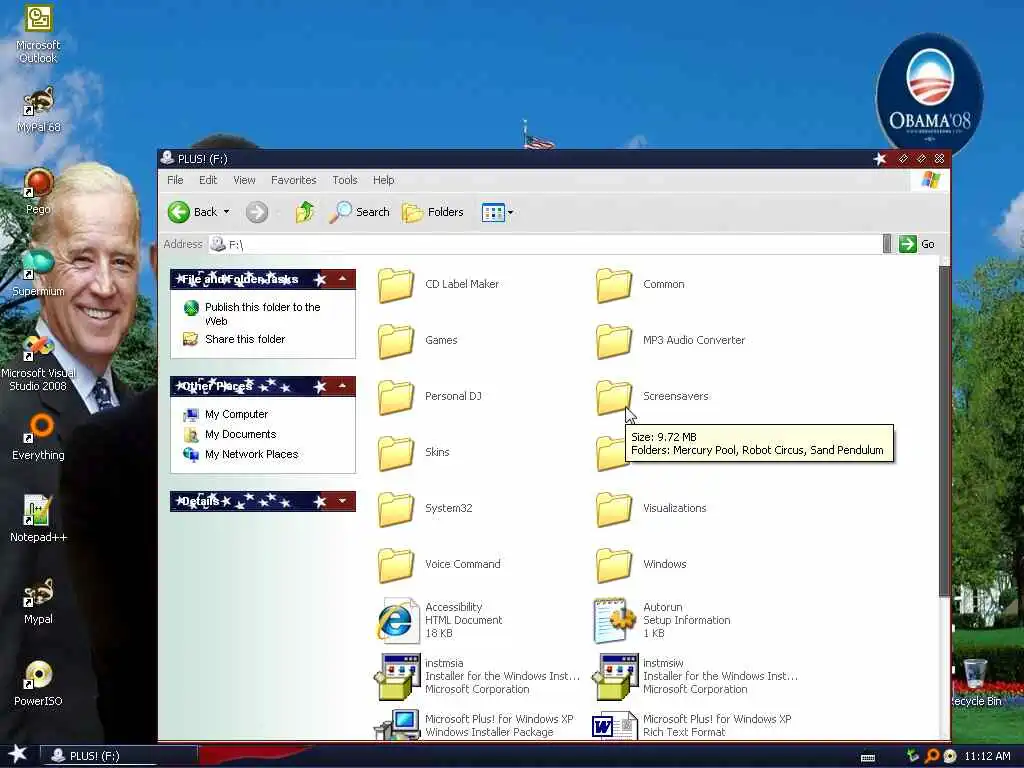Select the Pego desktop shortcut
1024x768 pixels.
38,191
